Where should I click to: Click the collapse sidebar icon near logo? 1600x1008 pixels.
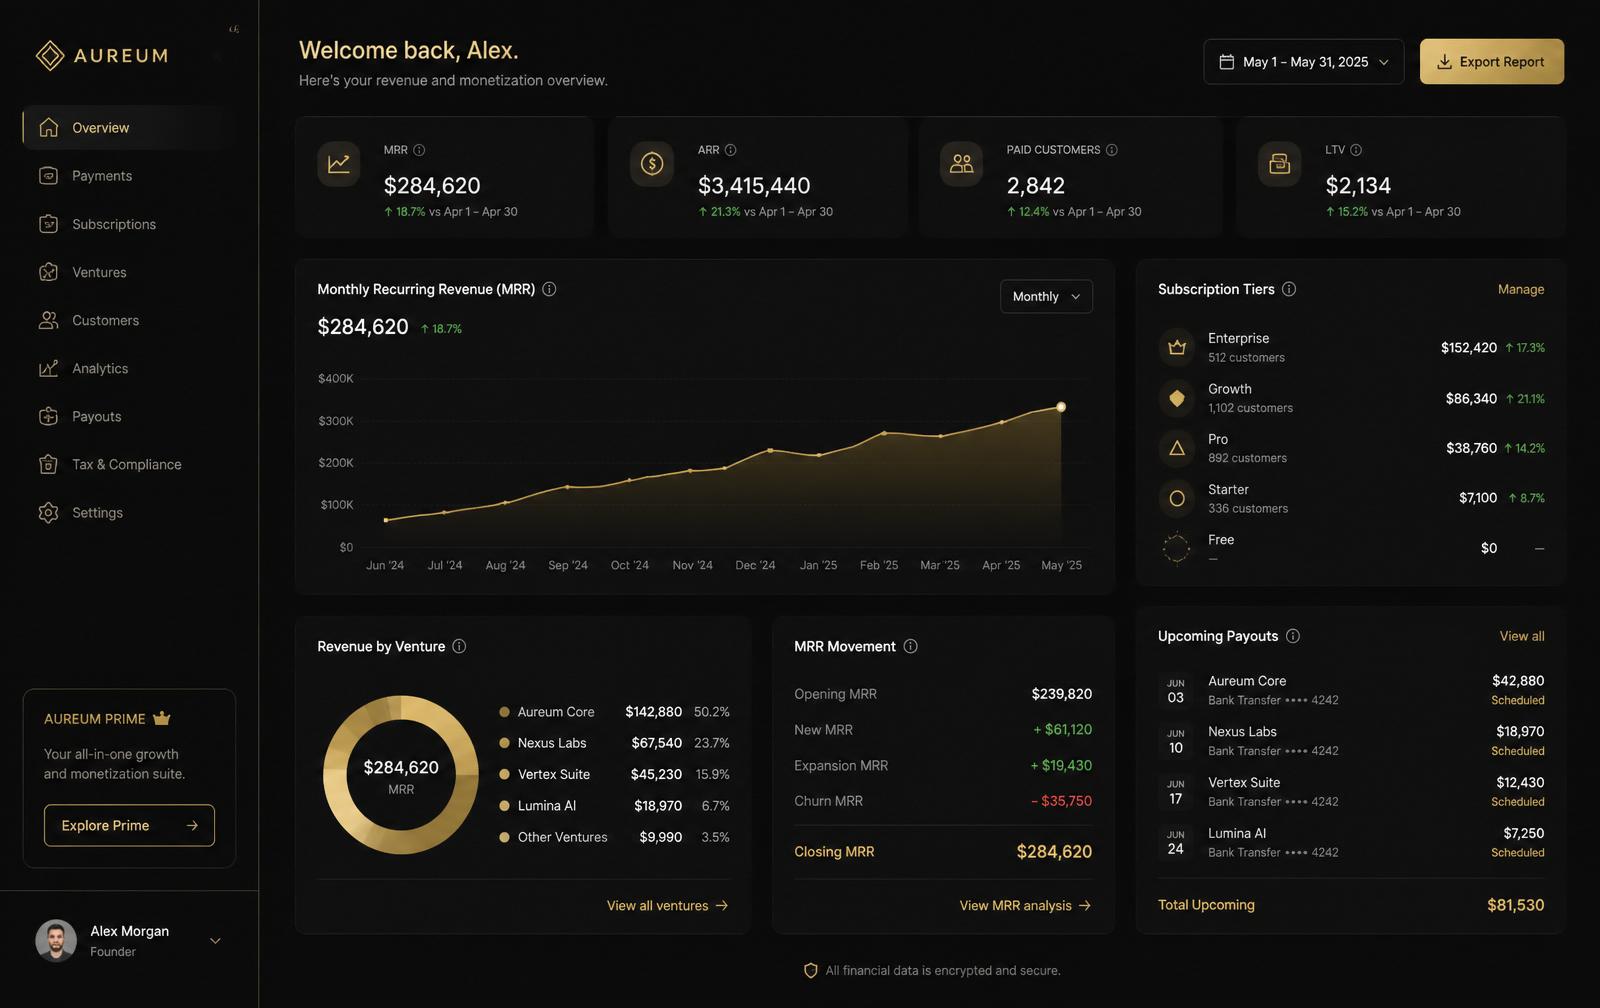coord(234,29)
